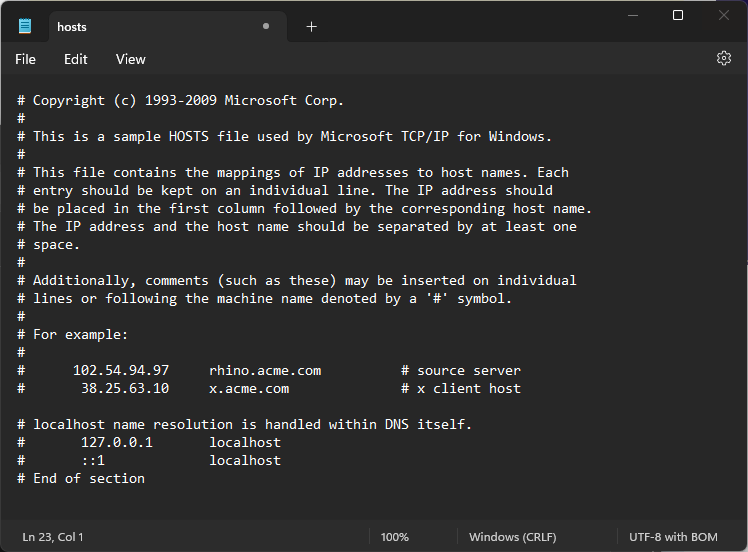Click 'localhost' next to 127.0.0.1
The image size is (748, 552).
(x=245, y=442)
